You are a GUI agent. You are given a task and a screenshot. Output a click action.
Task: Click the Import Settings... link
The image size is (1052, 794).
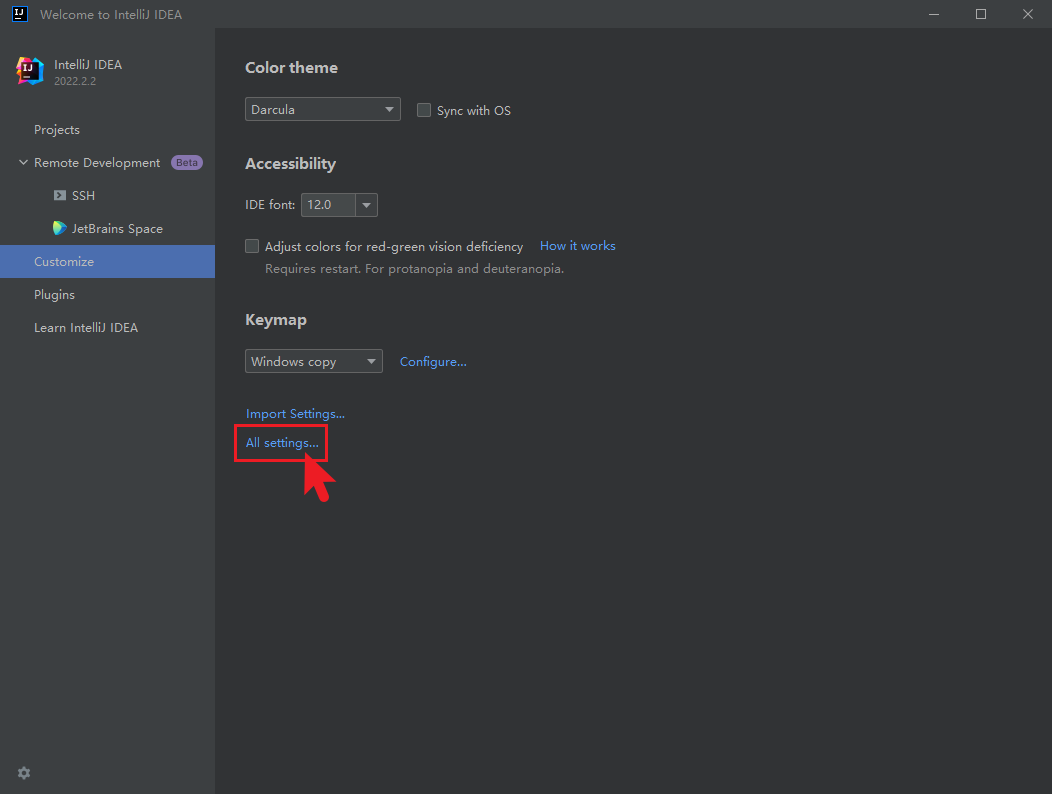click(x=295, y=413)
